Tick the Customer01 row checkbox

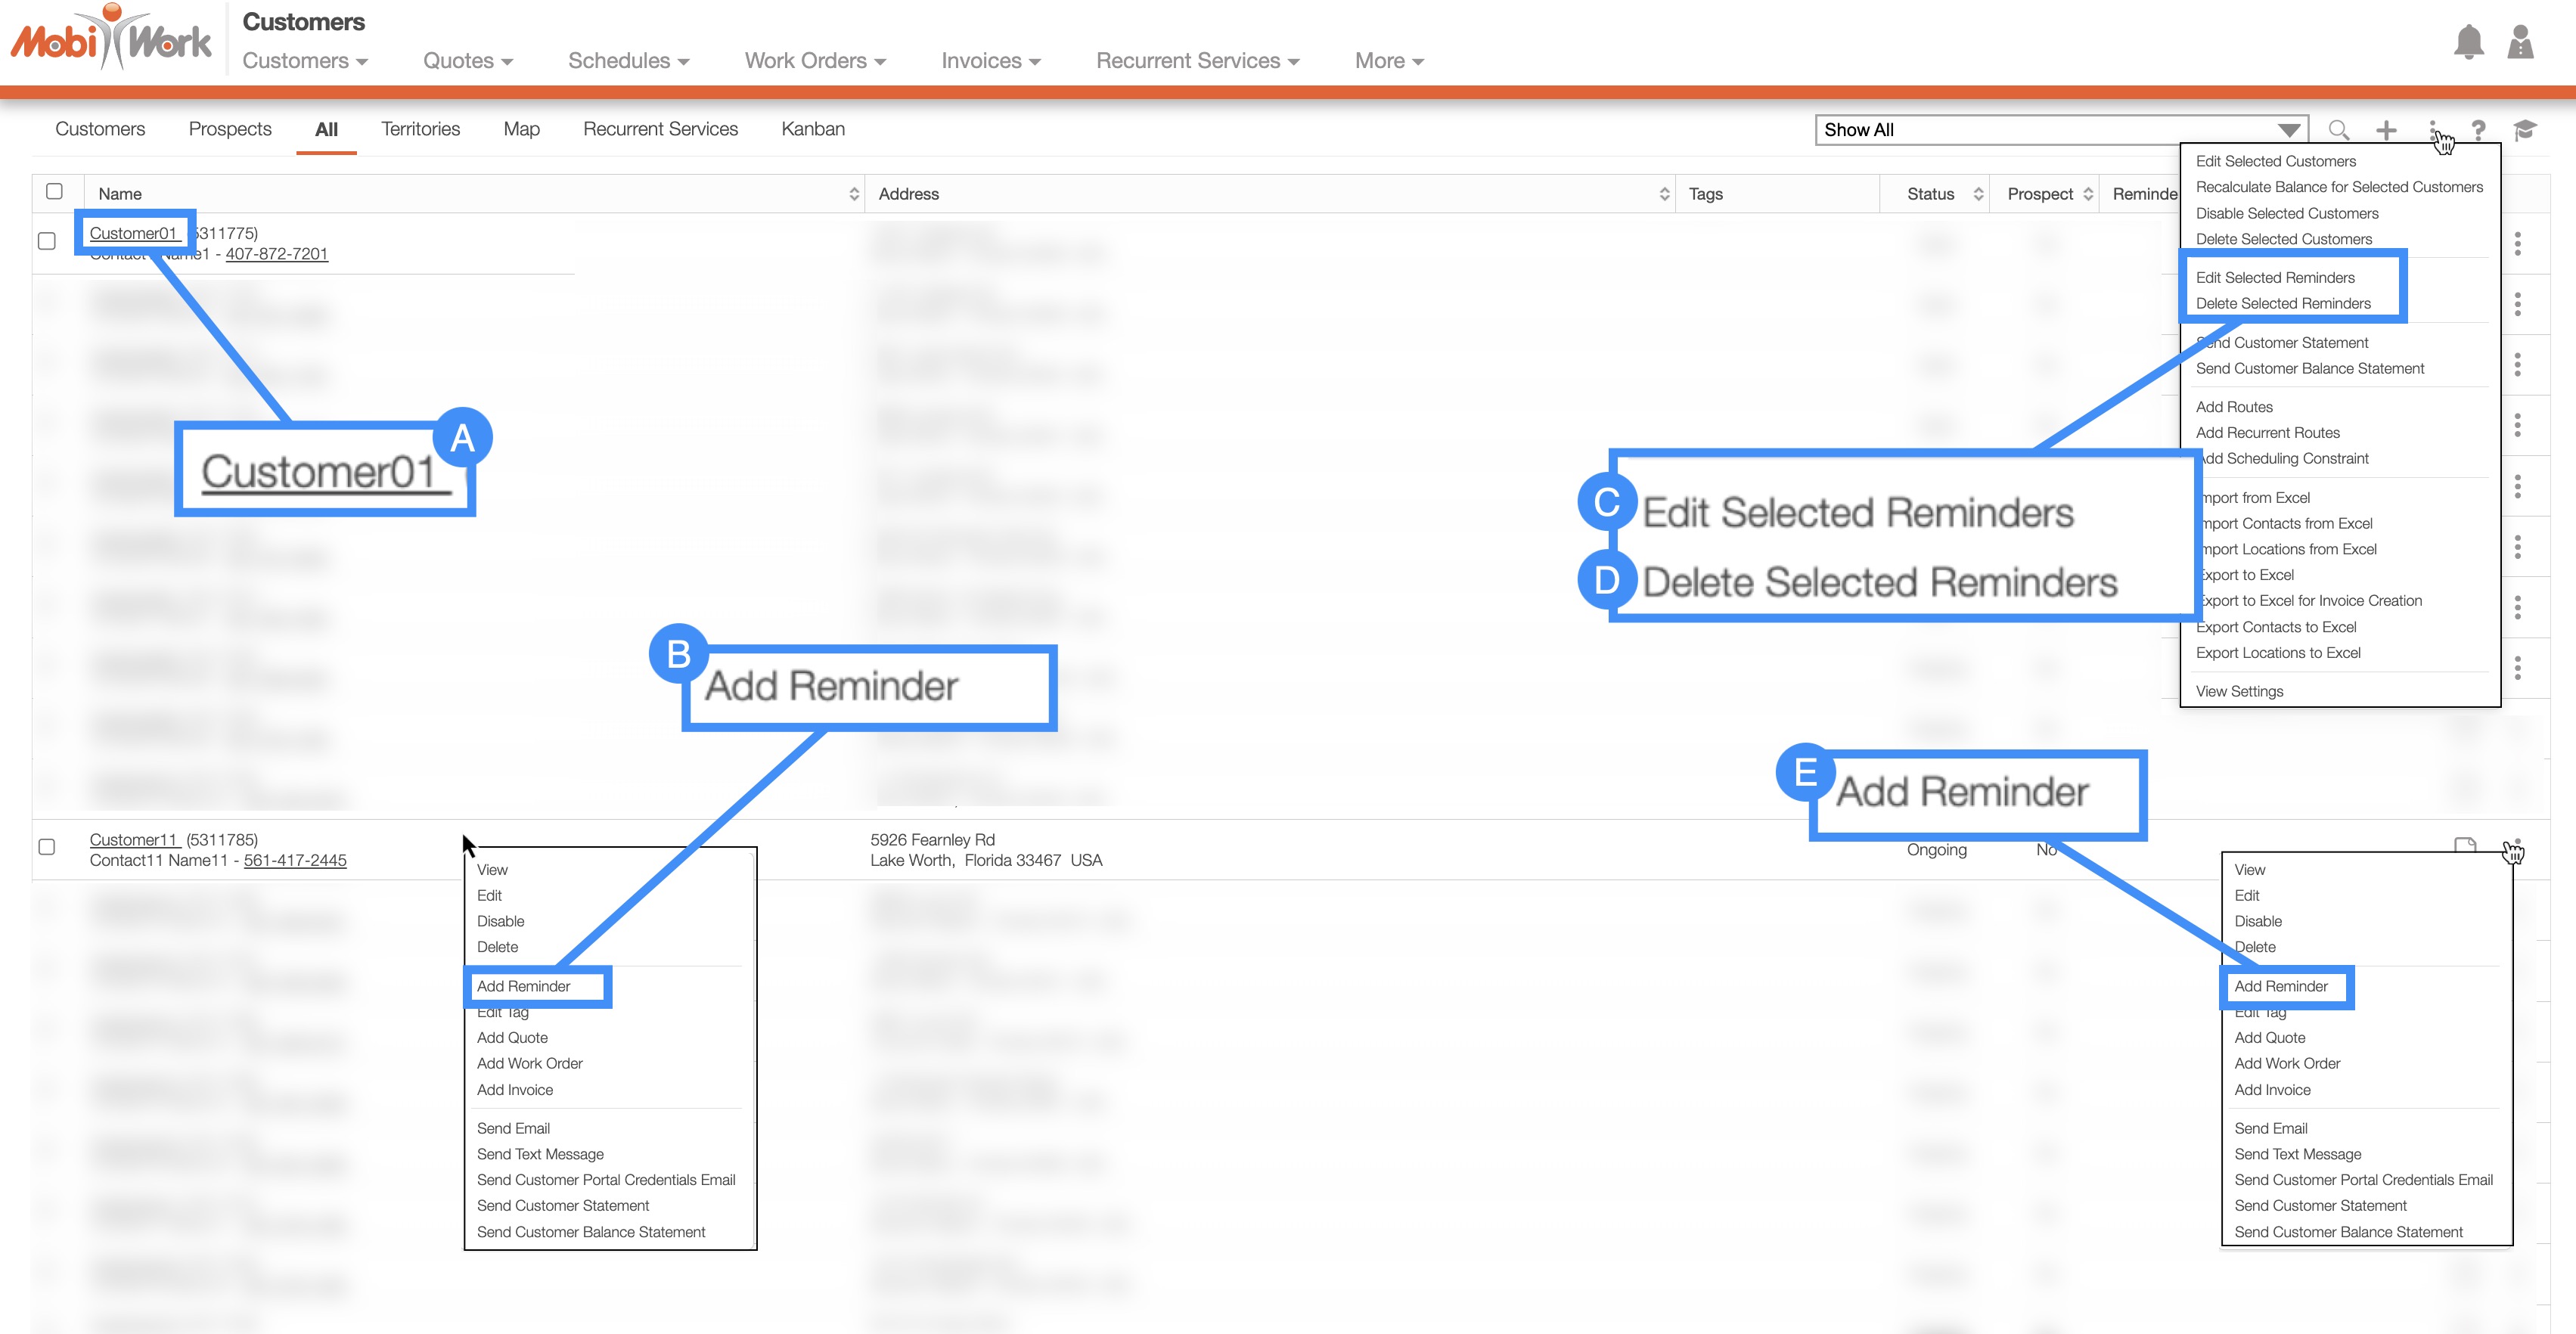[46, 241]
